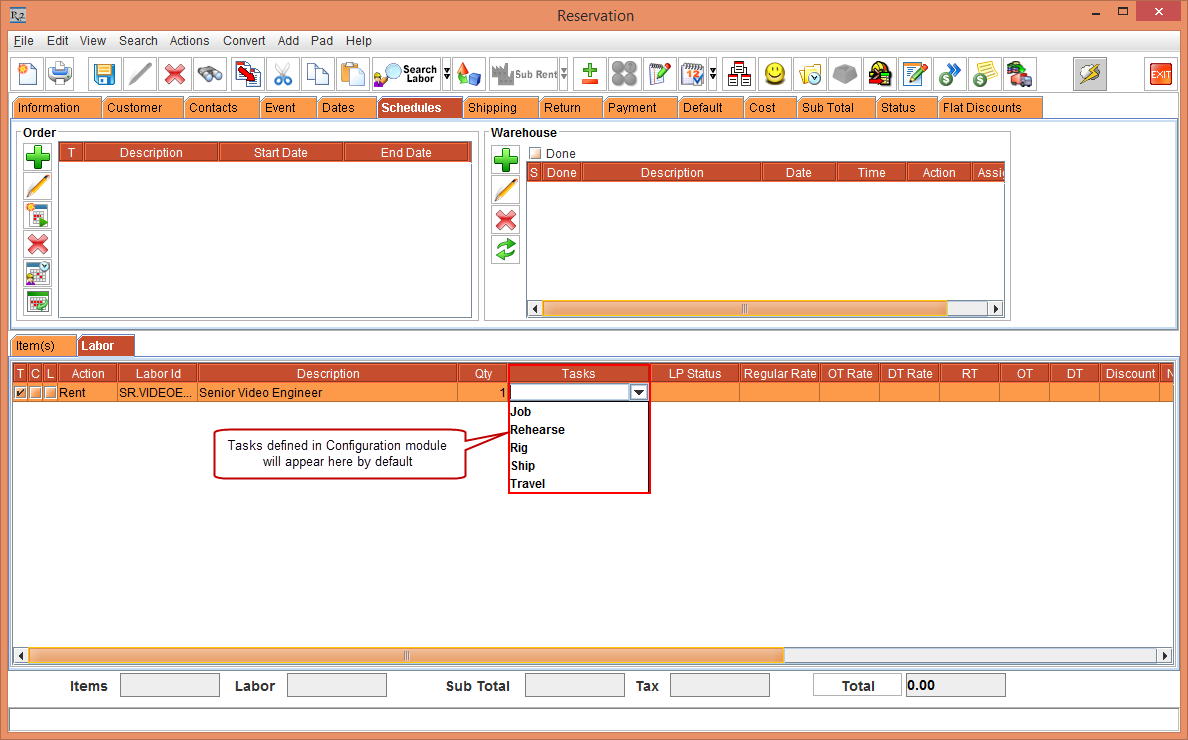Collapse the Tasks dropdown arrow

(639, 393)
